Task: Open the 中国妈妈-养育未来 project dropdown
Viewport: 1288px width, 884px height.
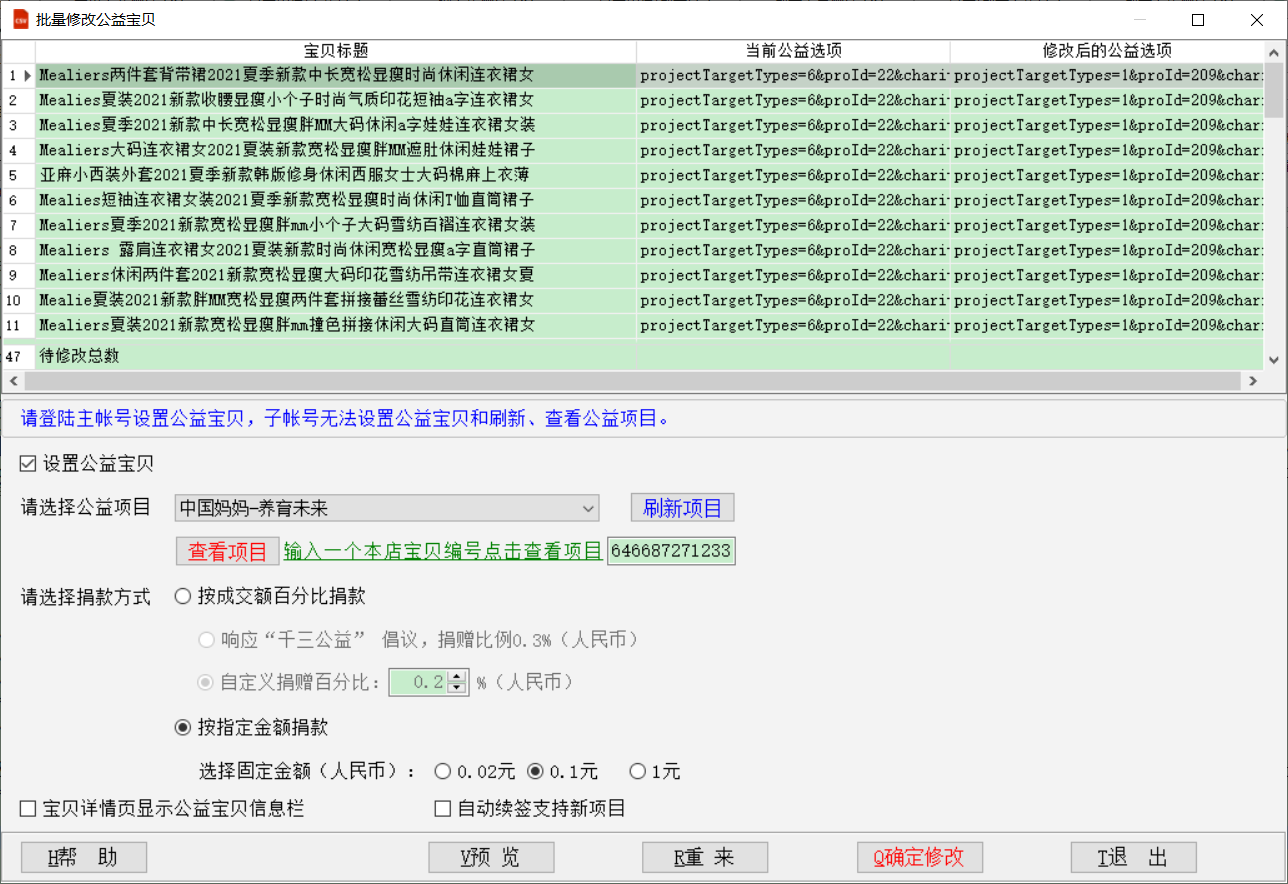Action: 387,508
